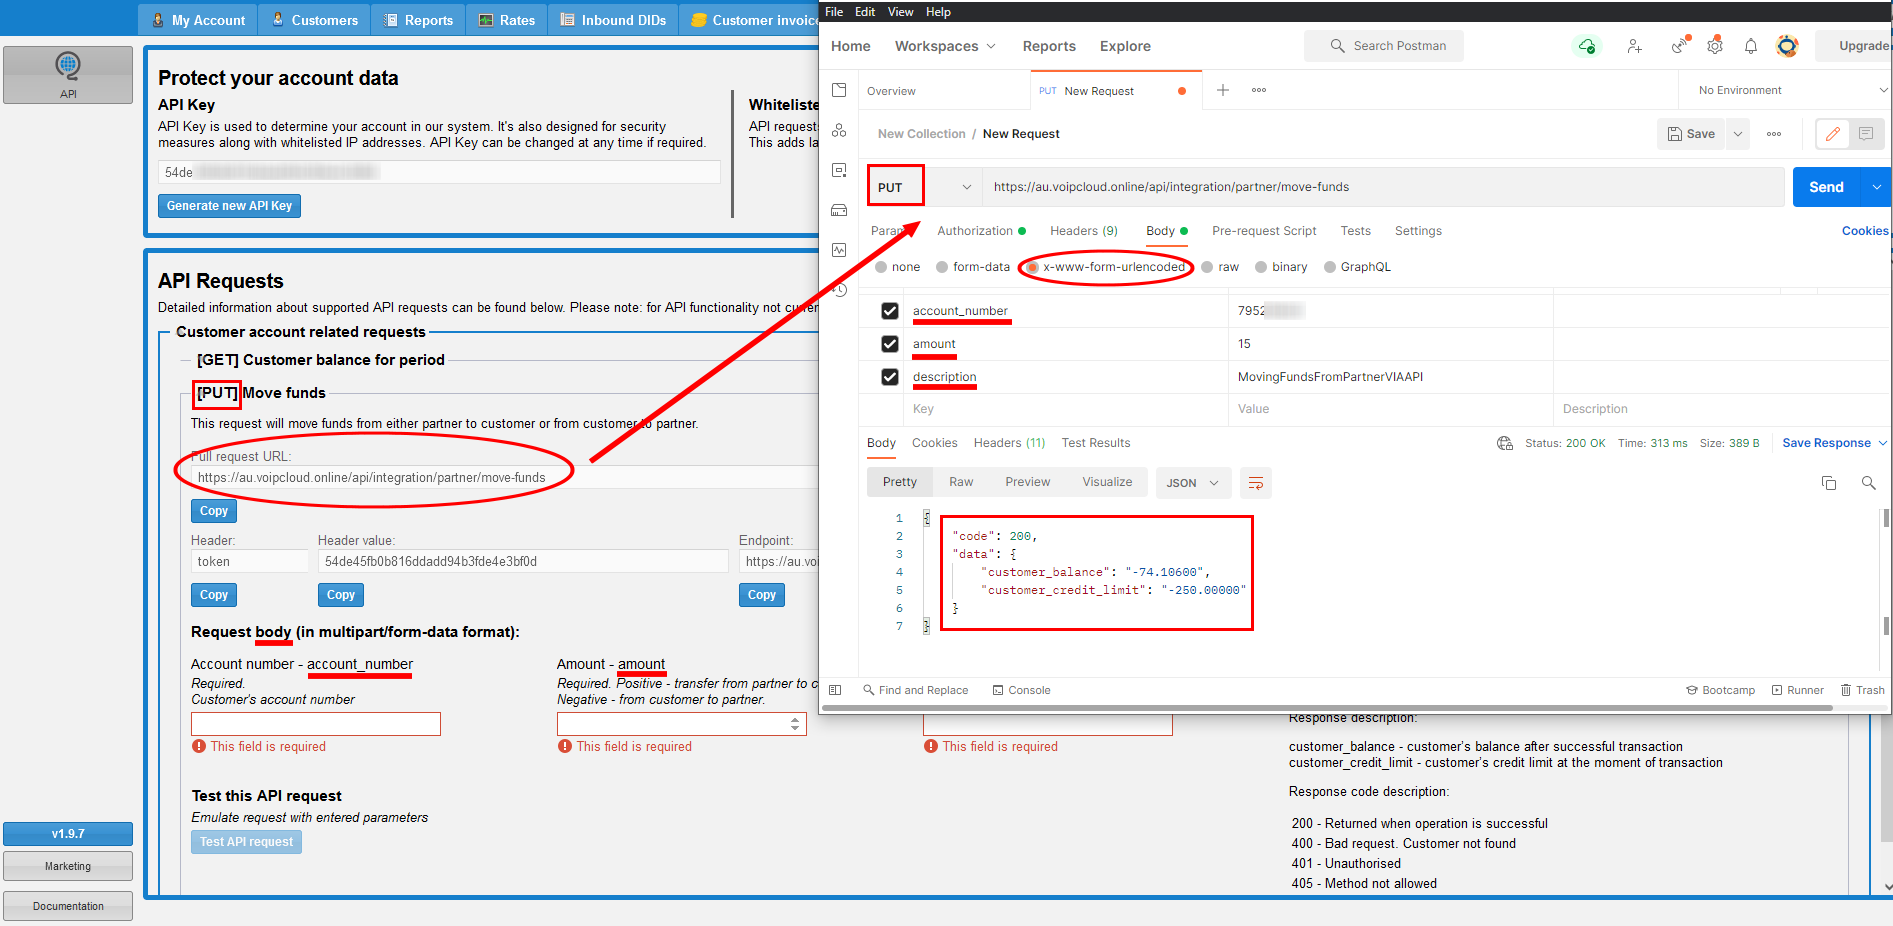The height and width of the screenshot is (926, 1893).
Task: Click Generate new API Key button
Action: pos(229,206)
